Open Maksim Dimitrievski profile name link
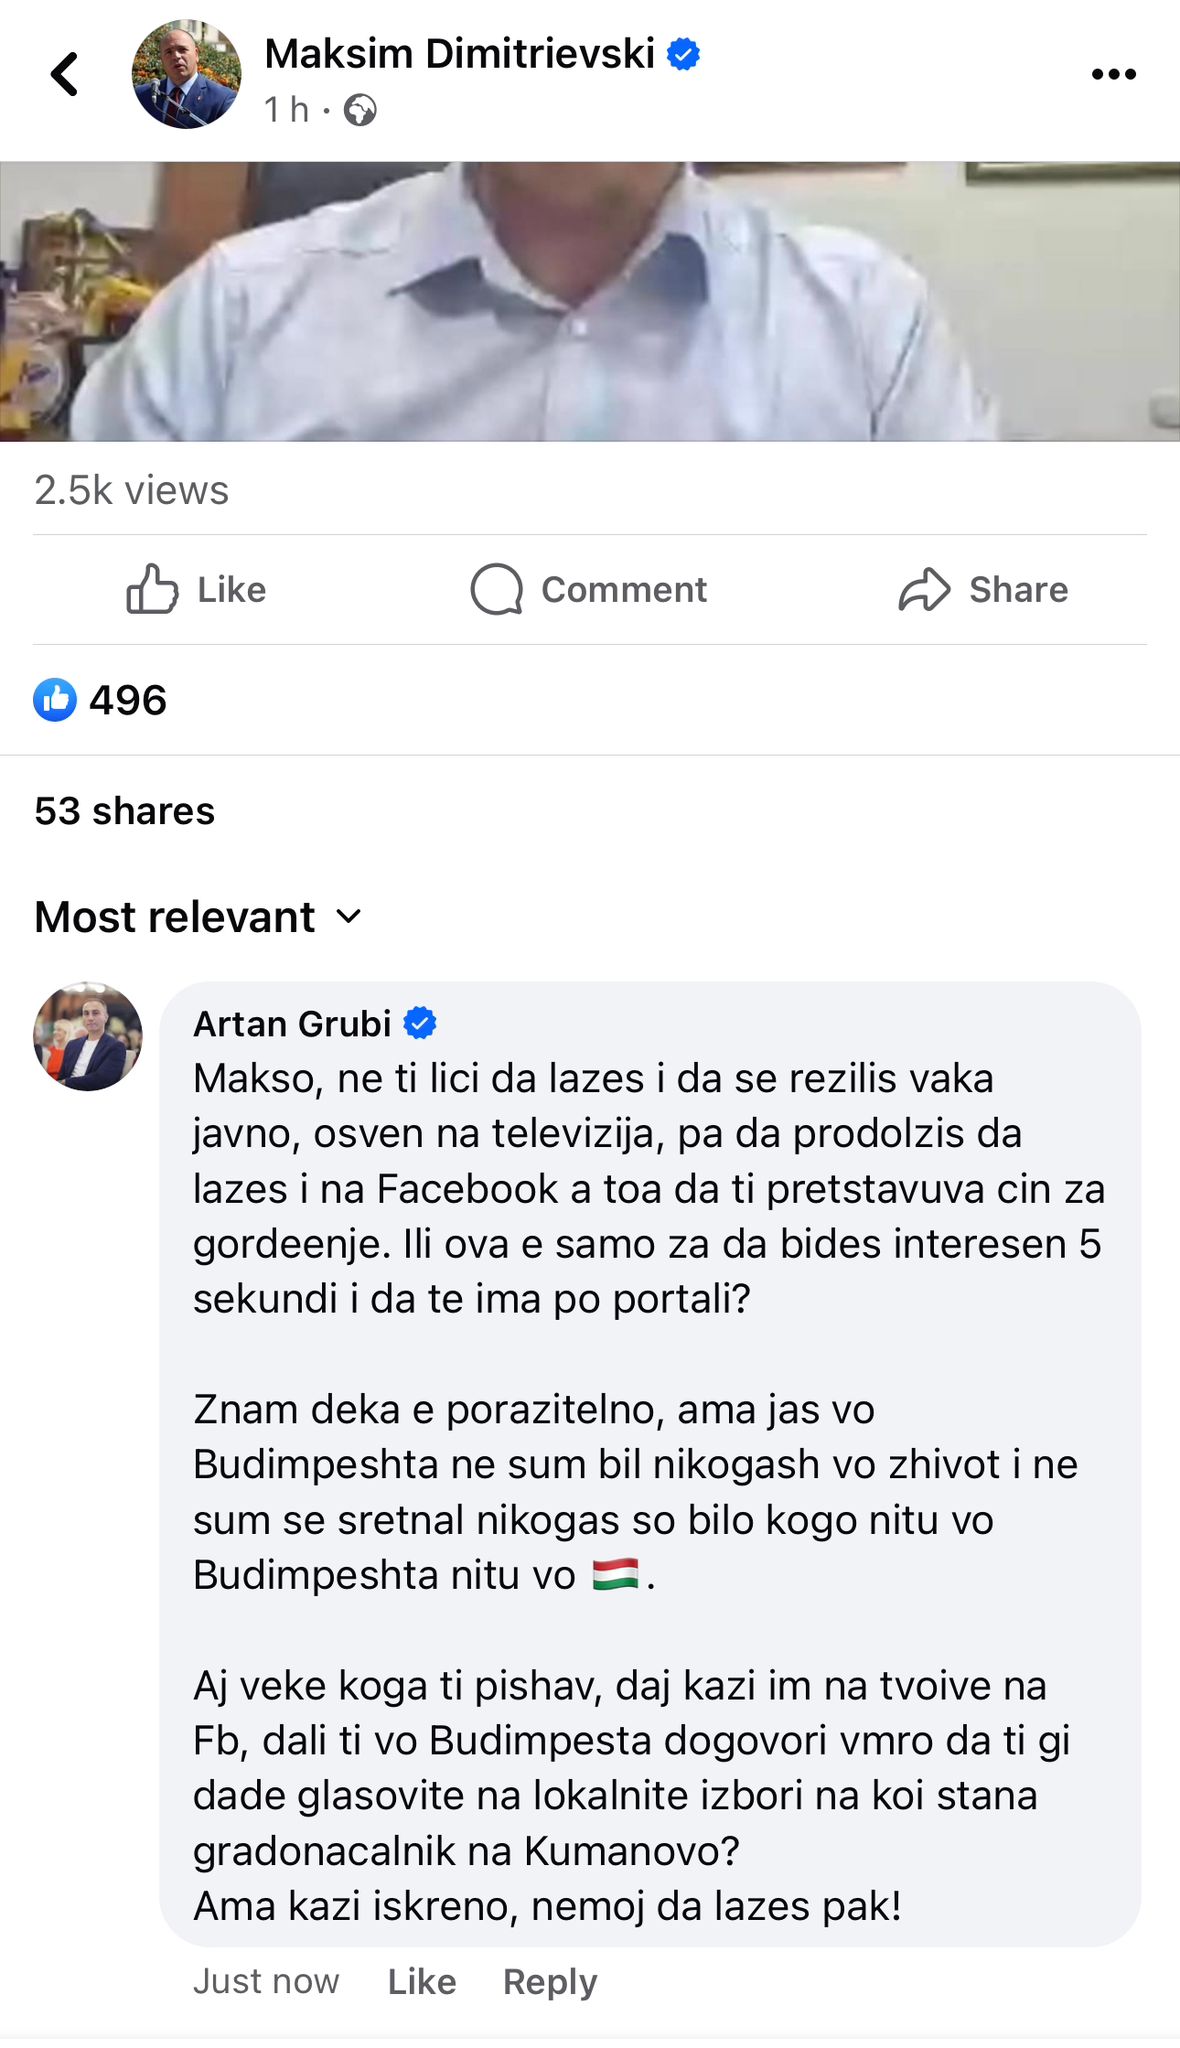 pyautogui.click(x=460, y=54)
